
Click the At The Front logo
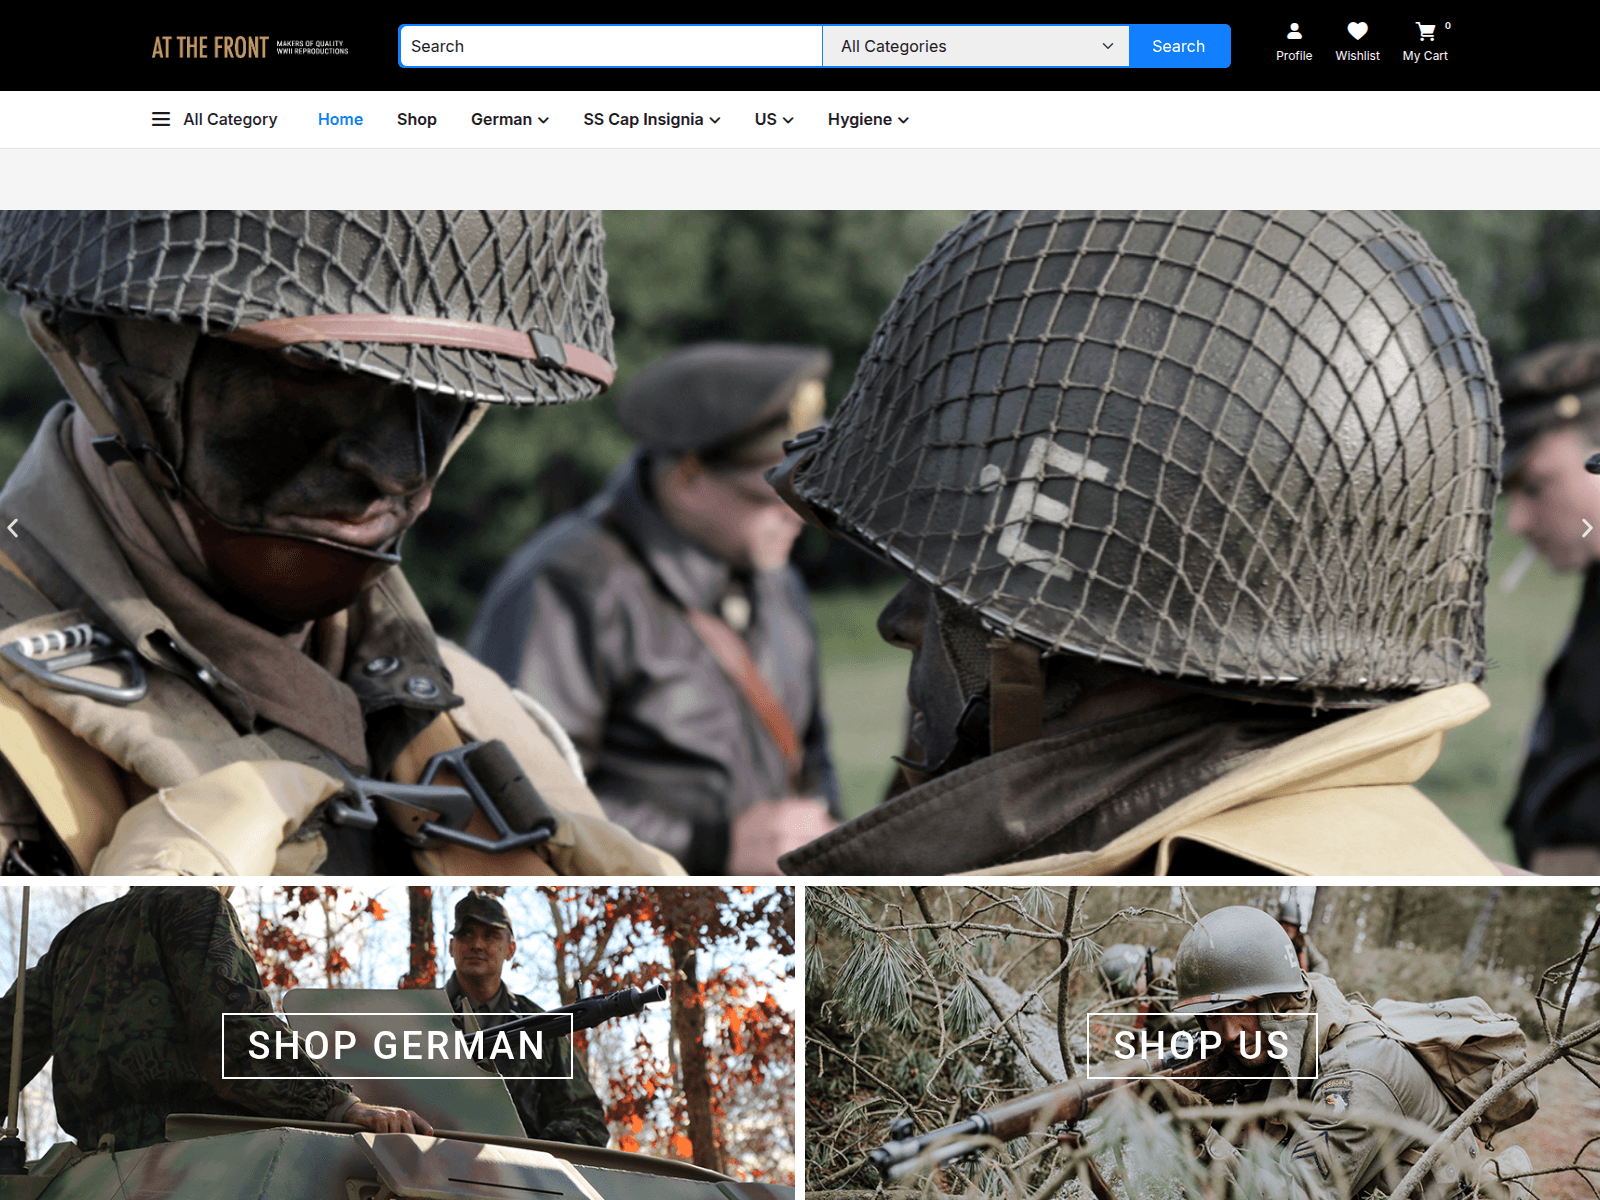point(250,47)
